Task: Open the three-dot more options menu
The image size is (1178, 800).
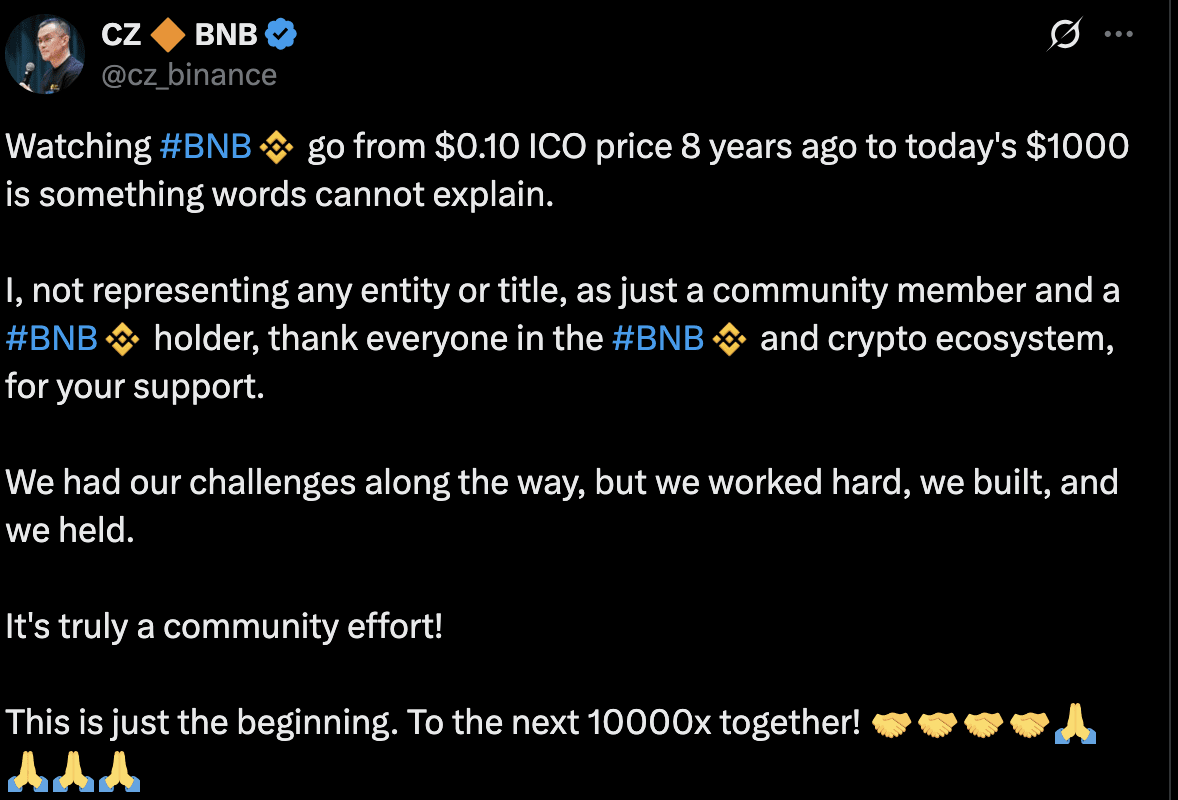Action: [1119, 34]
